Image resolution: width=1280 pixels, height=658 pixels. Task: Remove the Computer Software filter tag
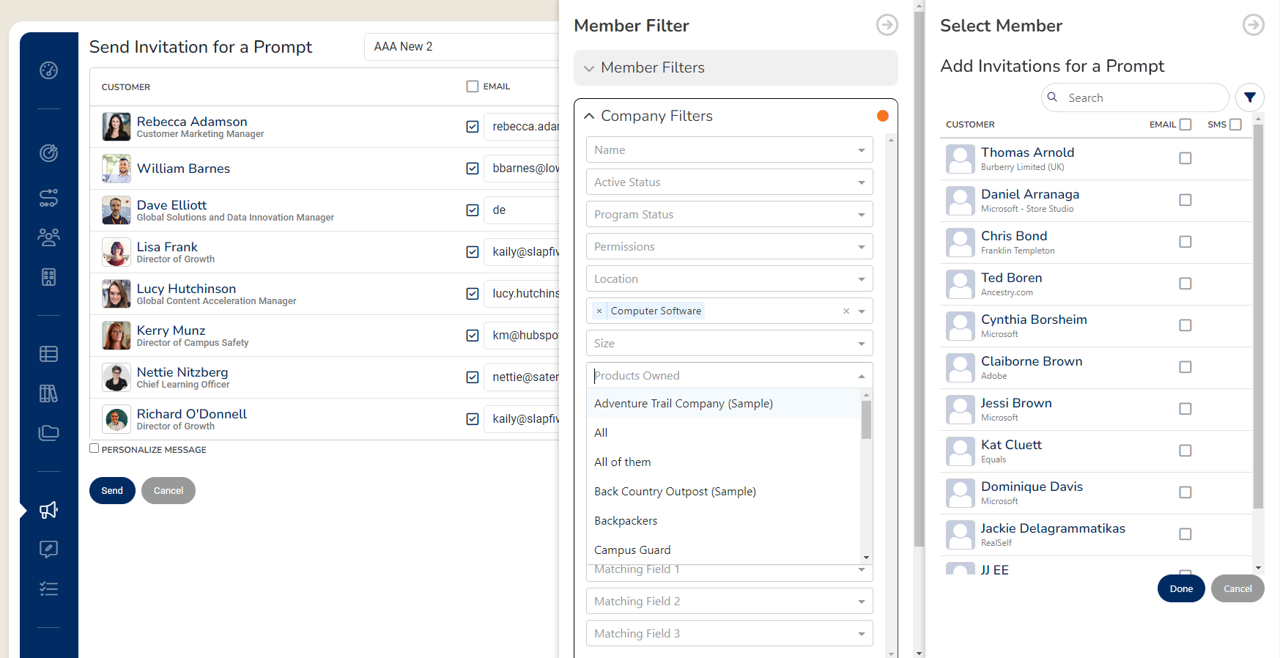(x=599, y=311)
